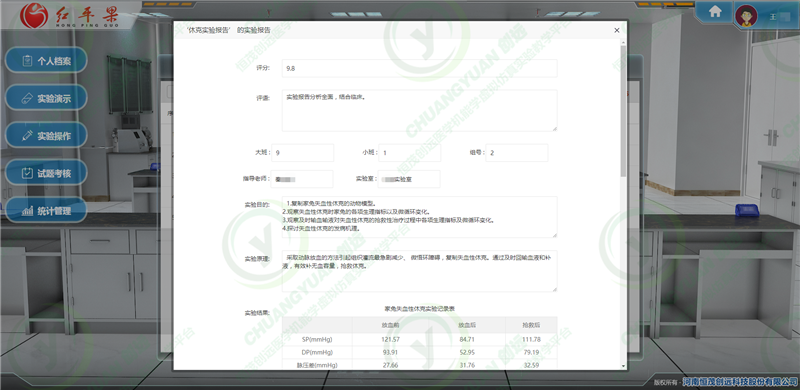Click the 实验室 input field
Image resolution: width=800 pixels, height=390 pixels.
tap(409, 179)
